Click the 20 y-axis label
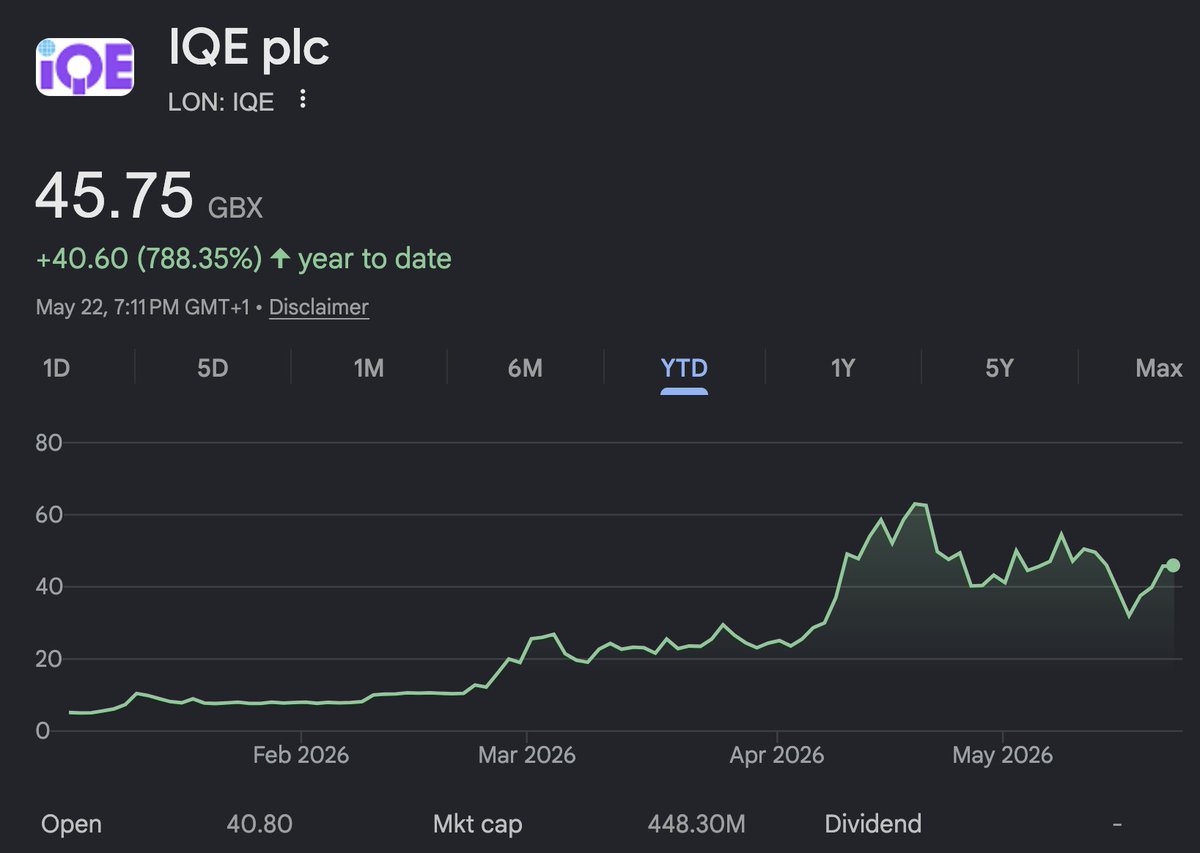The width and height of the screenshot is (1200, 853). click(x=48, y=659)
